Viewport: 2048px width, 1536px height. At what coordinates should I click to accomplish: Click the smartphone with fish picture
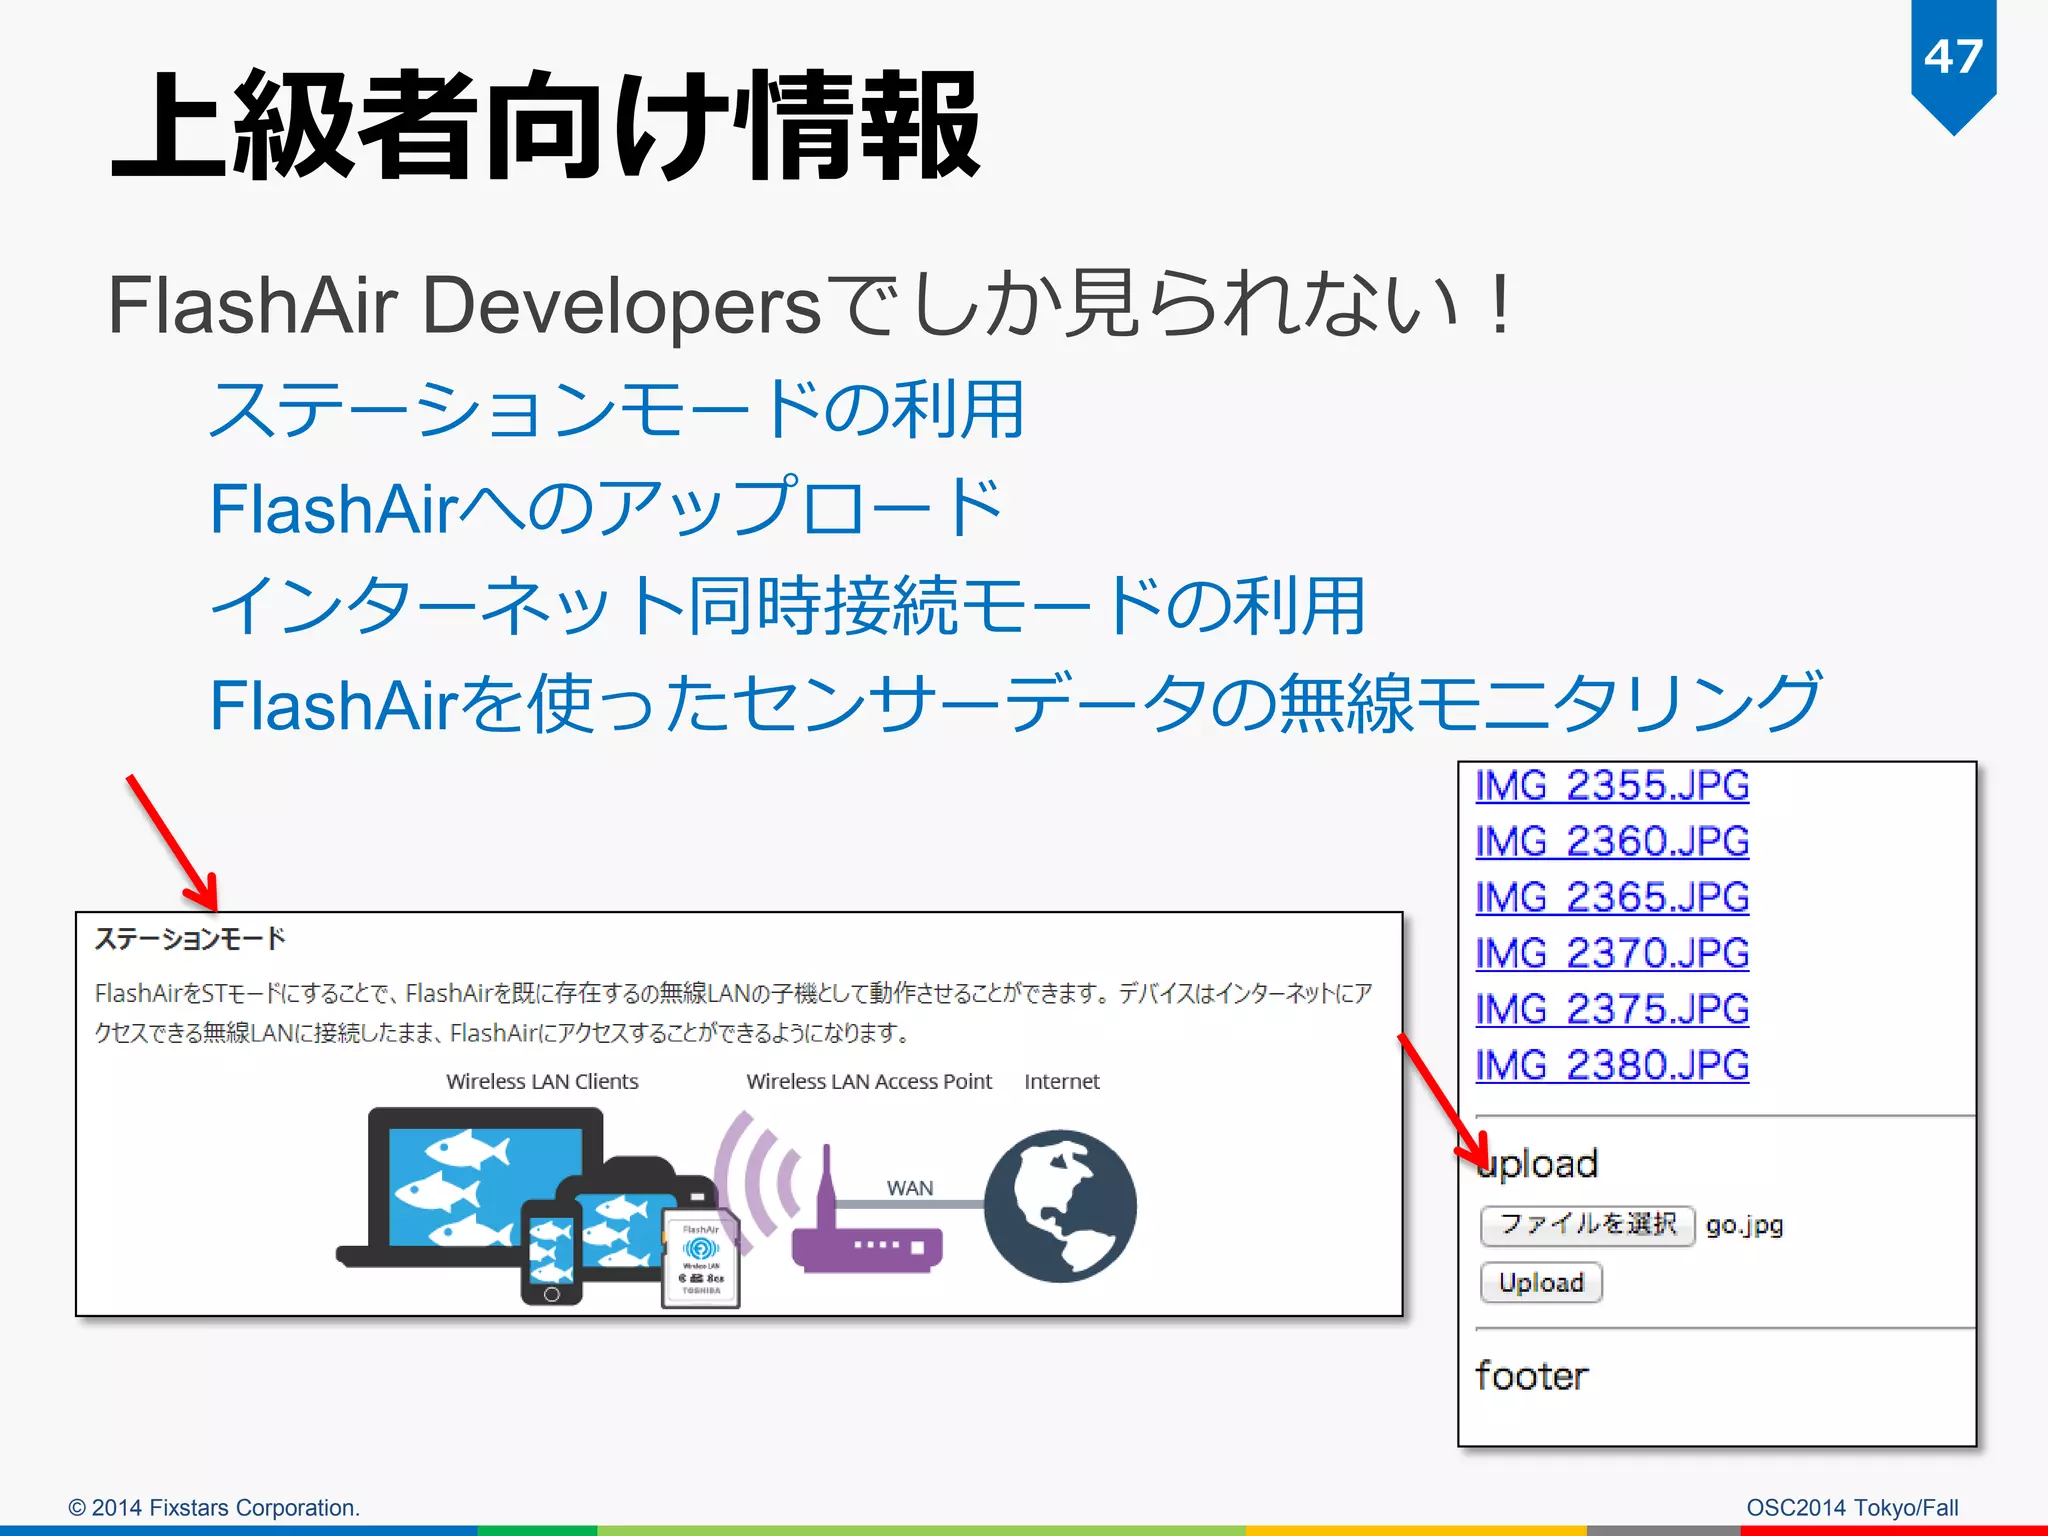551,1252
